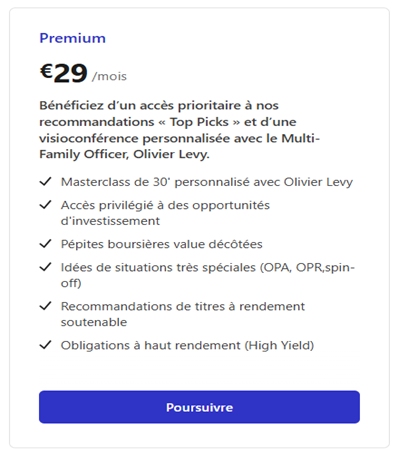Click the checkmark next to Idées de situations
Image resolution: width=398 pixels, height=449 pixels.
(x=45, y=267)
